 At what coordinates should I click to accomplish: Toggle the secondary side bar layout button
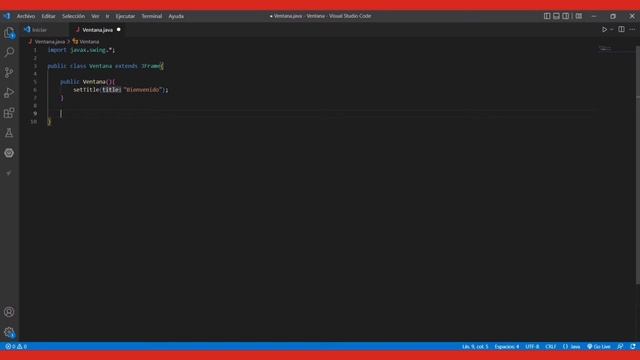click(566, 16)
